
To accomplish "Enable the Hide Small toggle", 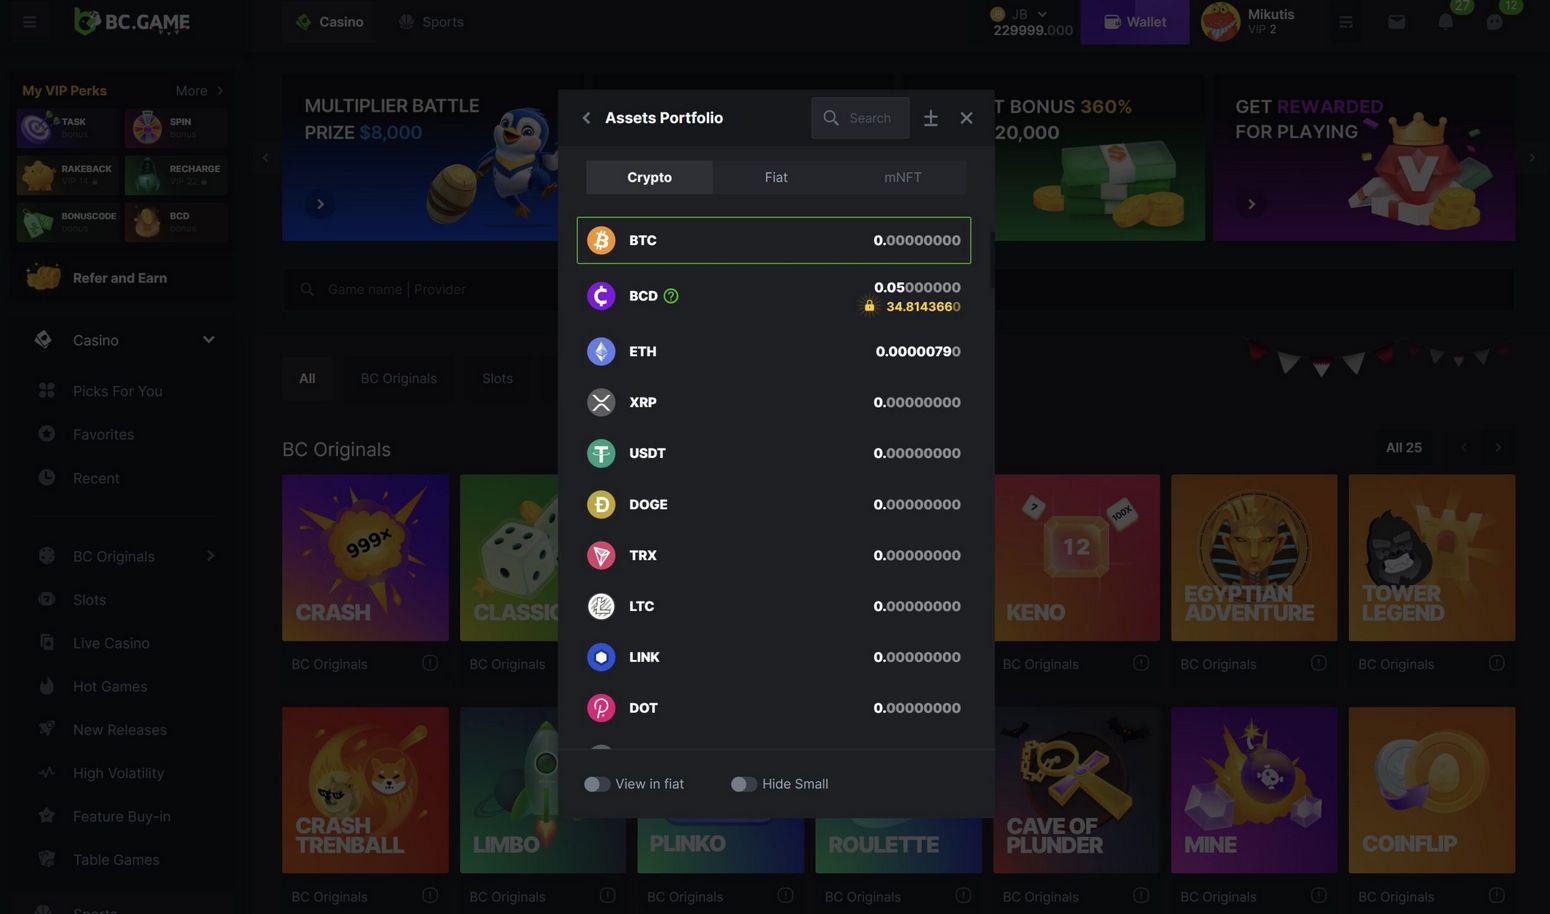I will click(x=744, y=784).
